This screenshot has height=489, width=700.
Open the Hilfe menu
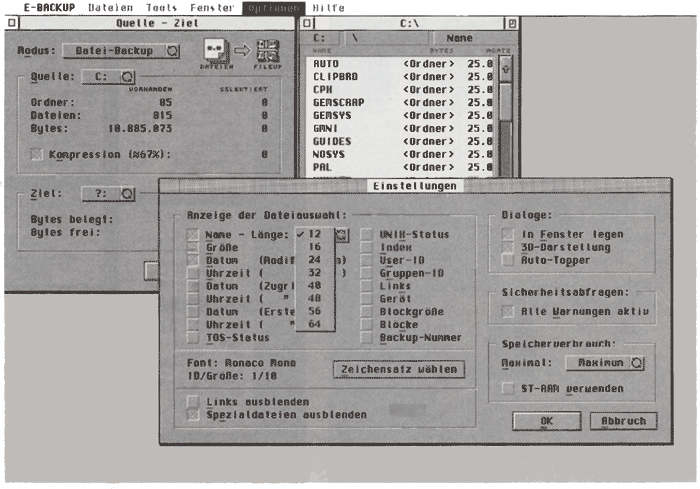pos(328,7)
